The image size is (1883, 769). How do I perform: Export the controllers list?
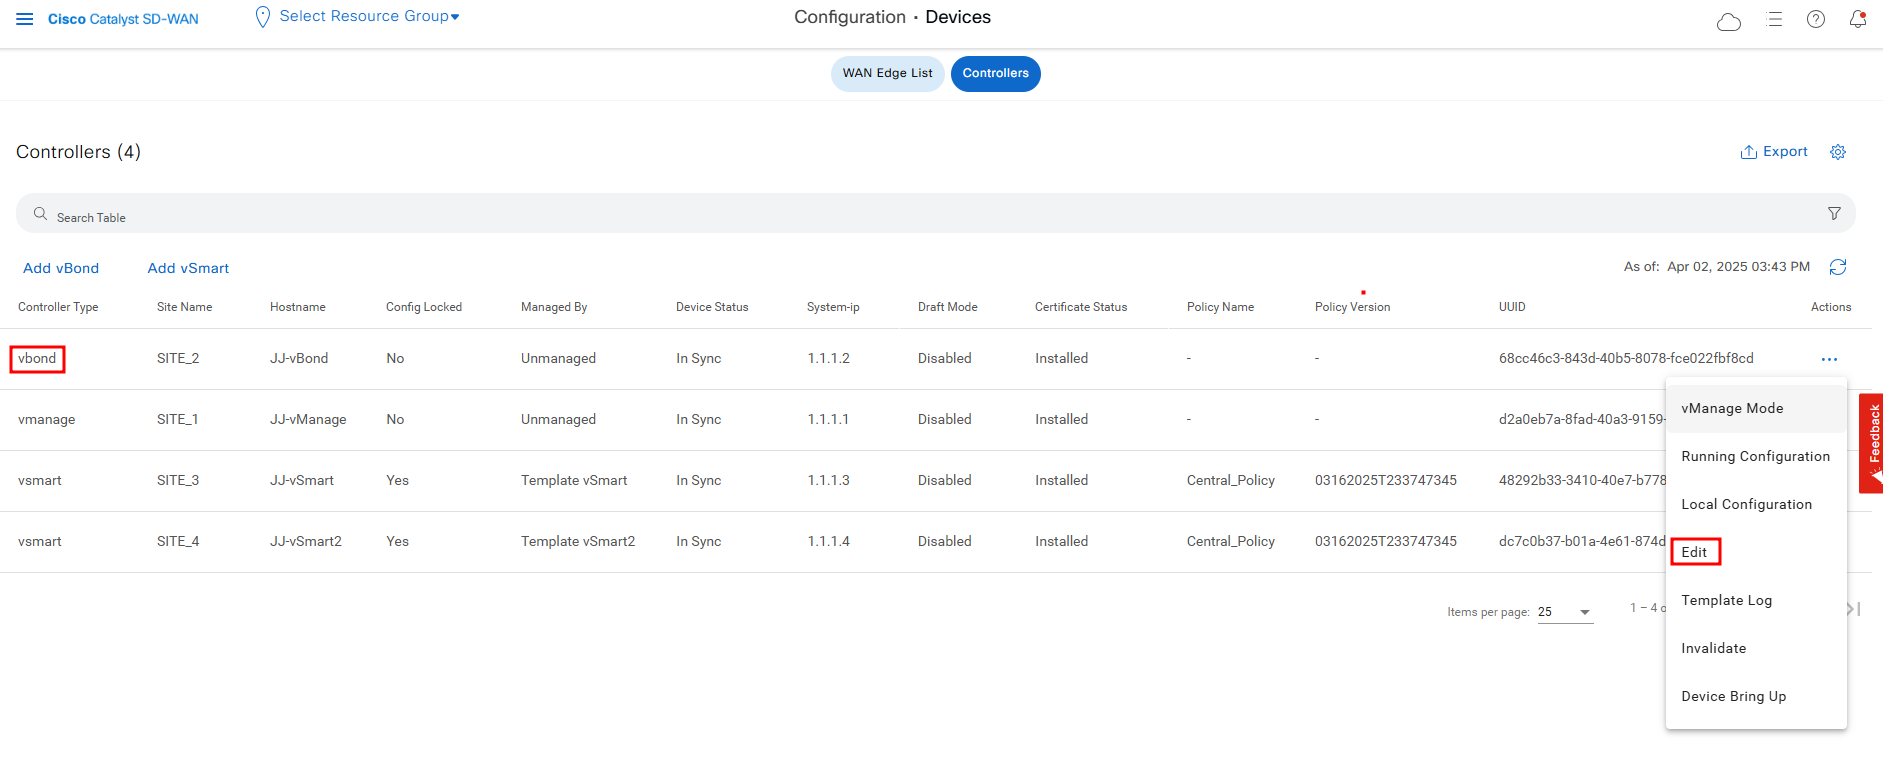(1774, 152)
